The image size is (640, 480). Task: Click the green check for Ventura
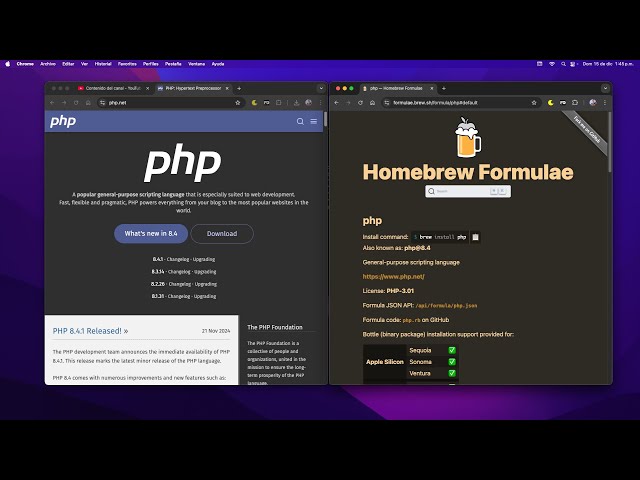pyautogui.click(x=452, y=373)
